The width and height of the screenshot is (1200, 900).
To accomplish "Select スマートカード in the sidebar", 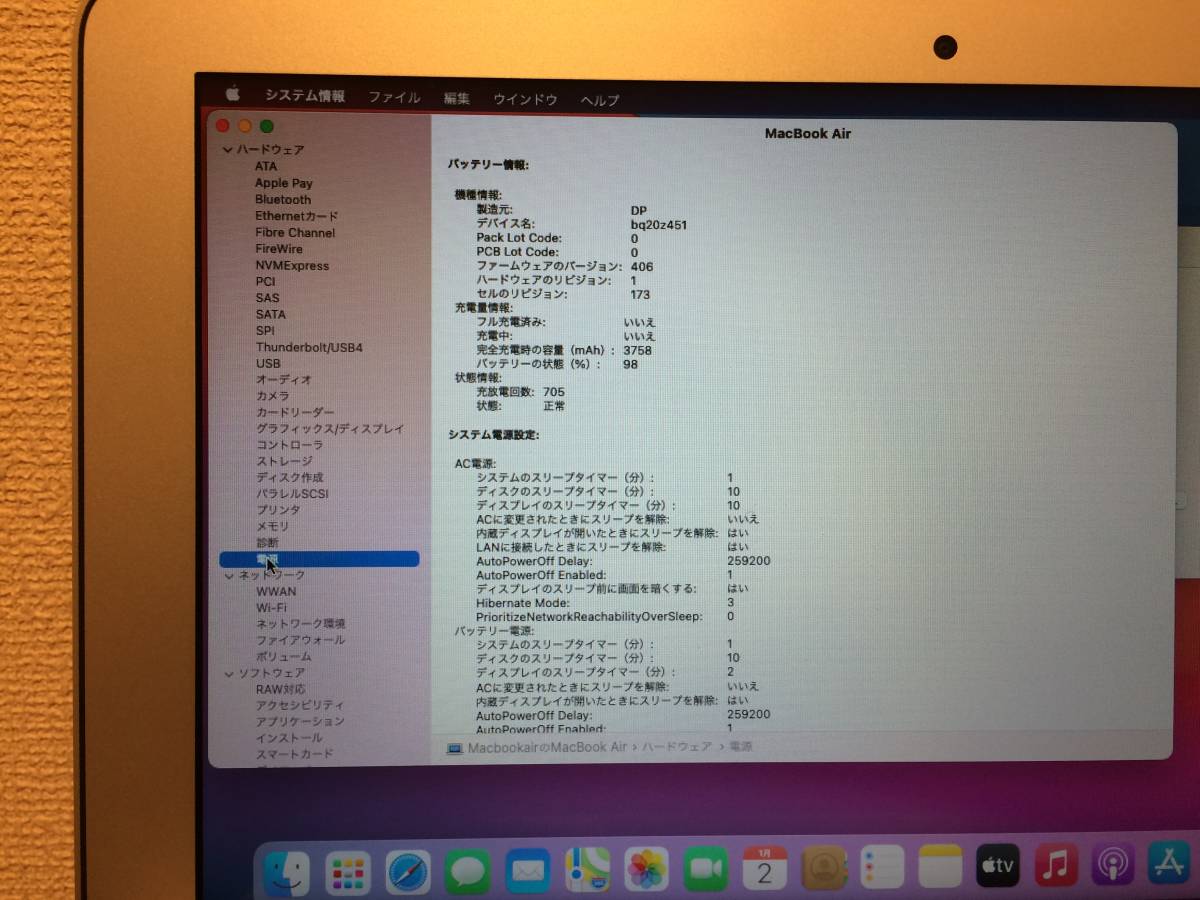I will coord(294,754).
